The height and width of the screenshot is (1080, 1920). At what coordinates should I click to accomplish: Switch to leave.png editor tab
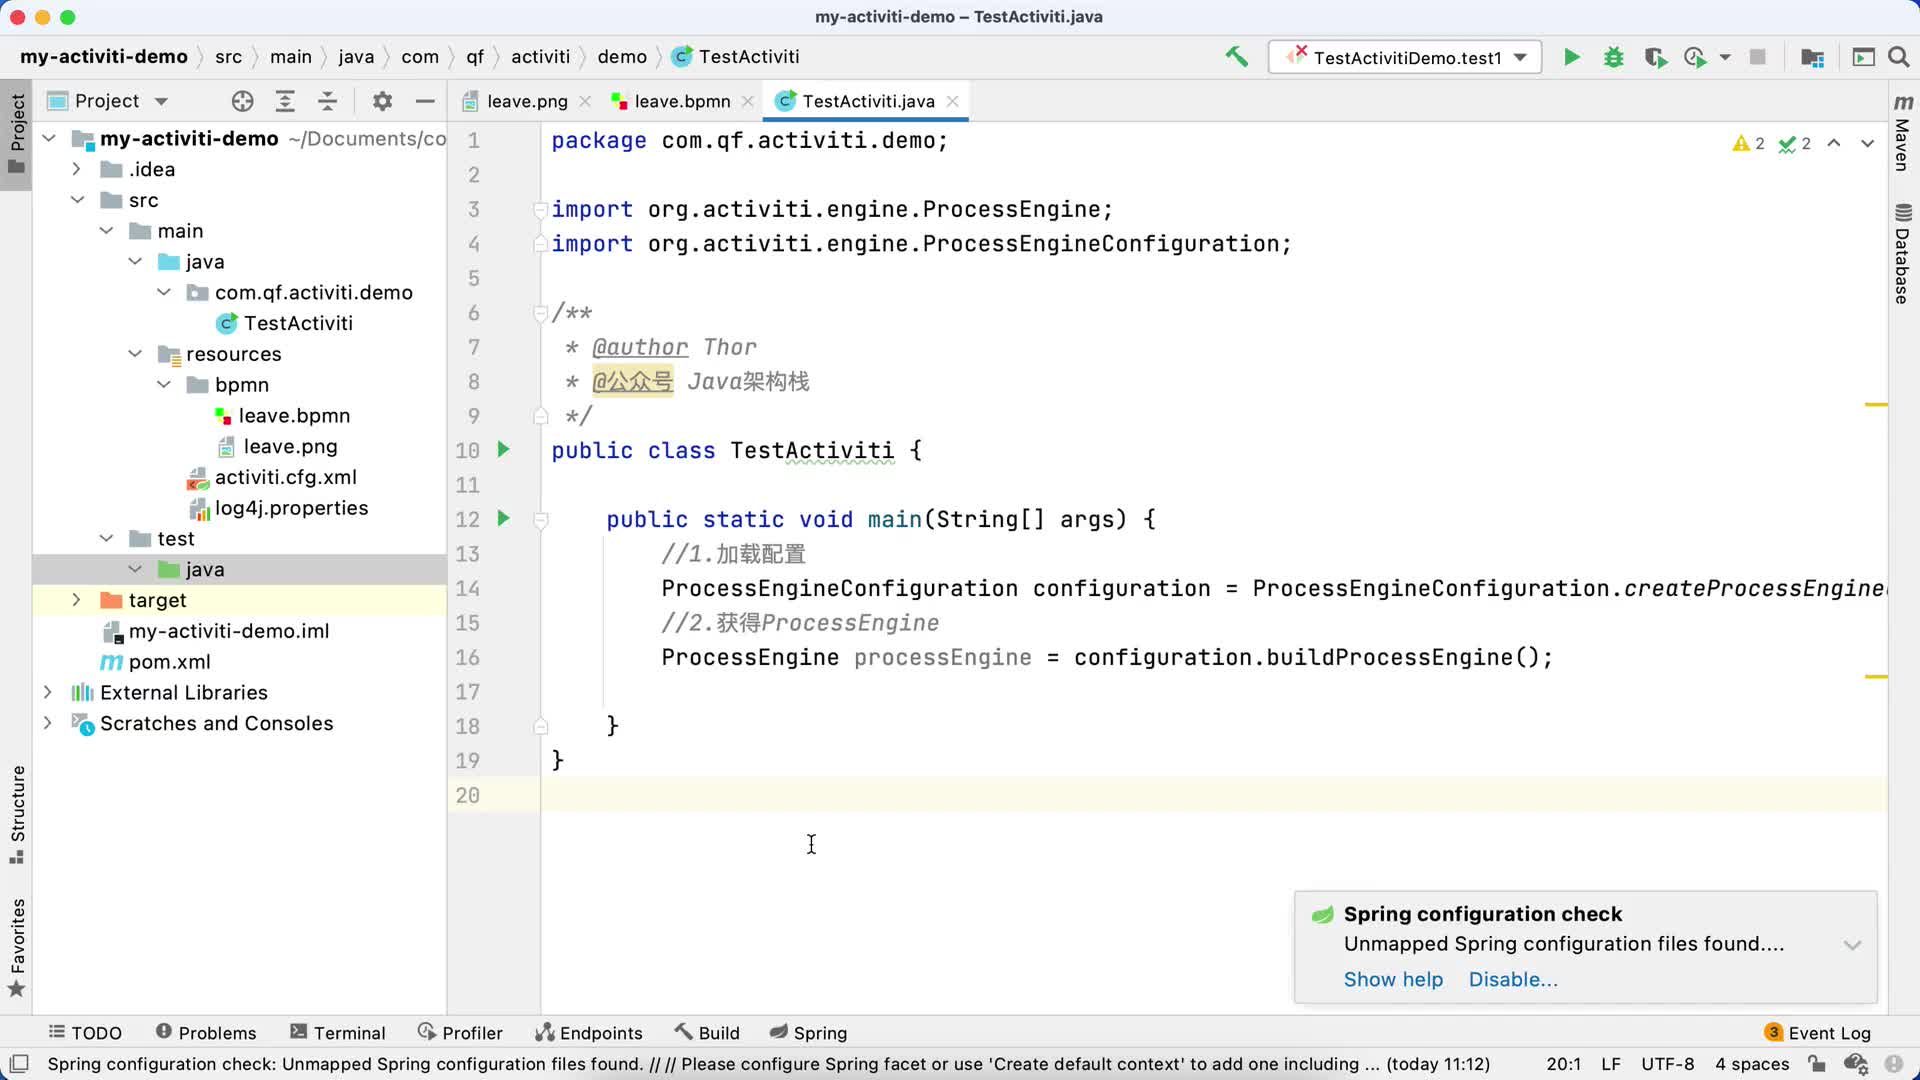[527, 101]
